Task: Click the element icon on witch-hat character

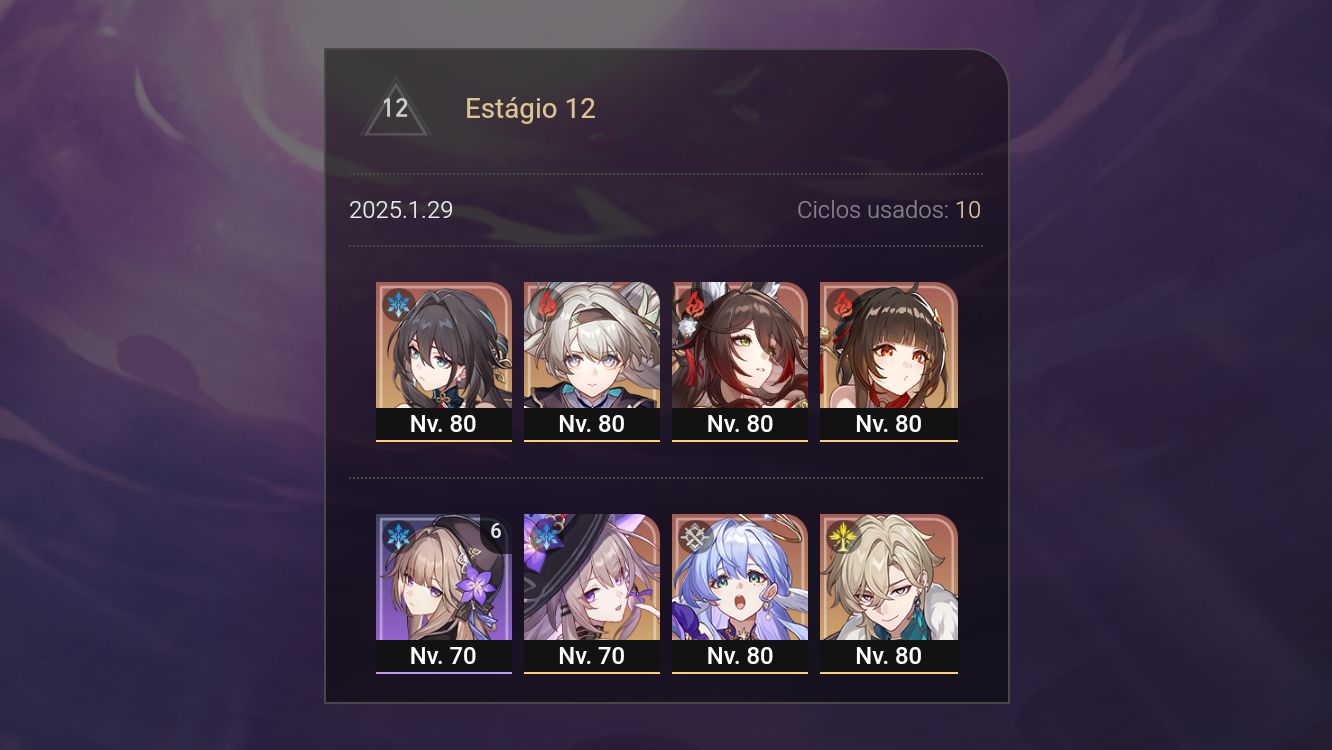Action: [x=546, y=536]
